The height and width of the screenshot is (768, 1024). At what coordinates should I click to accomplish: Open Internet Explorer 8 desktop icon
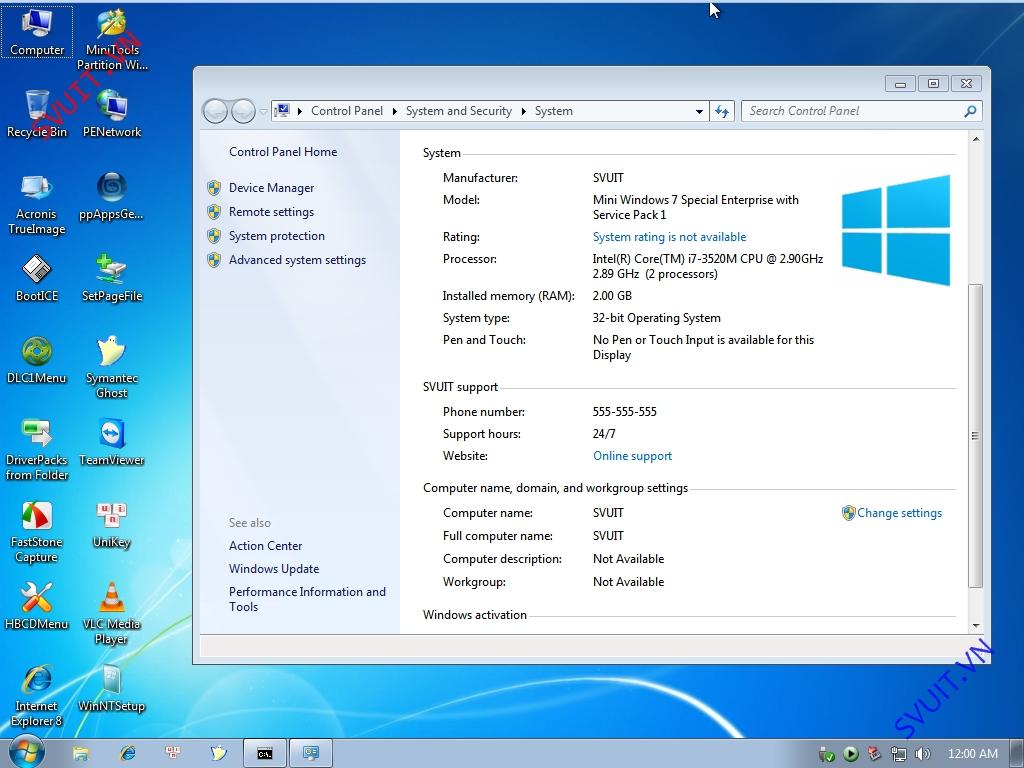click(37, 696)
